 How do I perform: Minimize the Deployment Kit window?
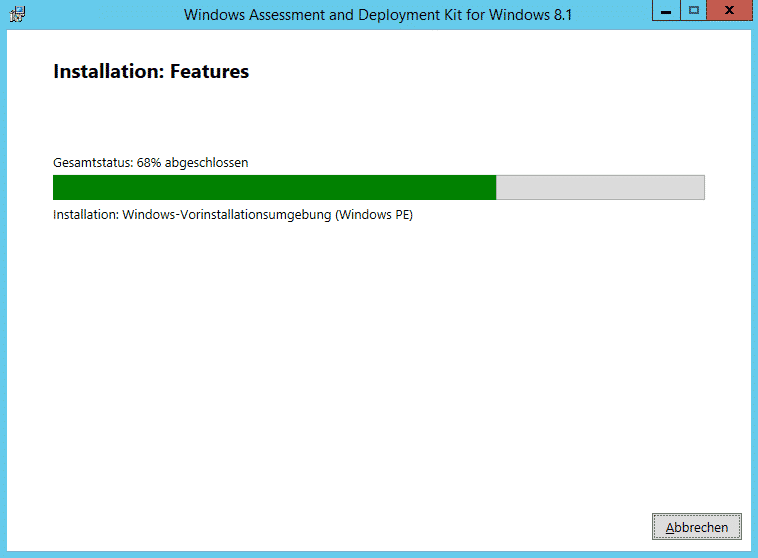click(666, 10)
